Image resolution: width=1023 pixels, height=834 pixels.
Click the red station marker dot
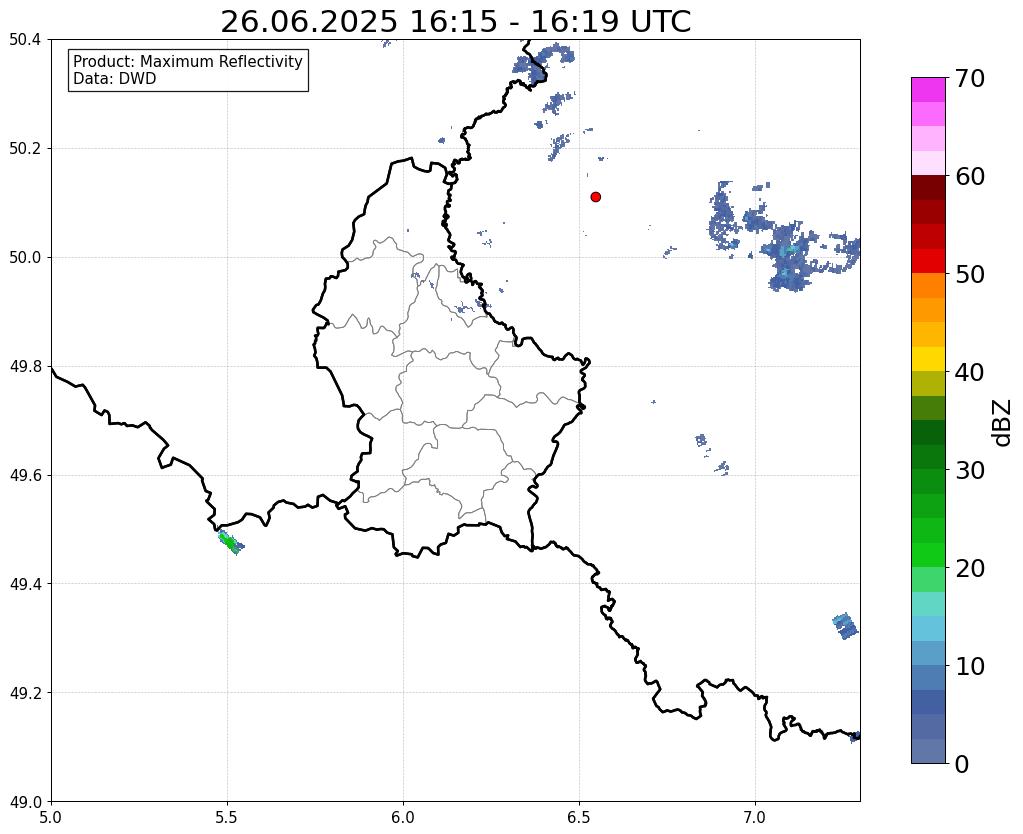point(596,197)
